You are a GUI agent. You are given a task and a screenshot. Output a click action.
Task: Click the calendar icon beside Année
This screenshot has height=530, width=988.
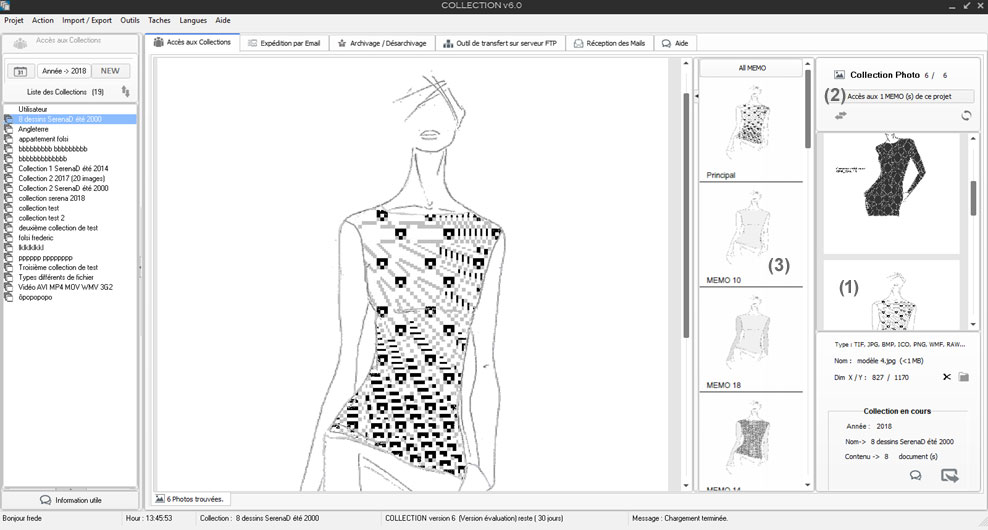point(20,71)
